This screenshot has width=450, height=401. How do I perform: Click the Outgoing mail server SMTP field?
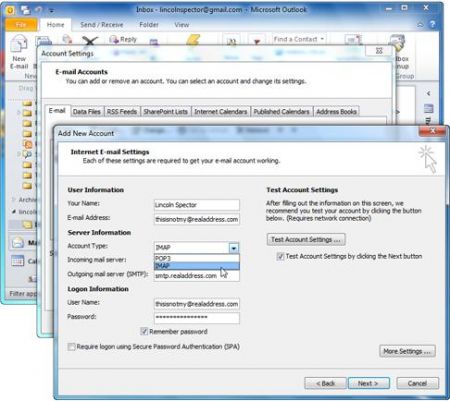(197, 276)
